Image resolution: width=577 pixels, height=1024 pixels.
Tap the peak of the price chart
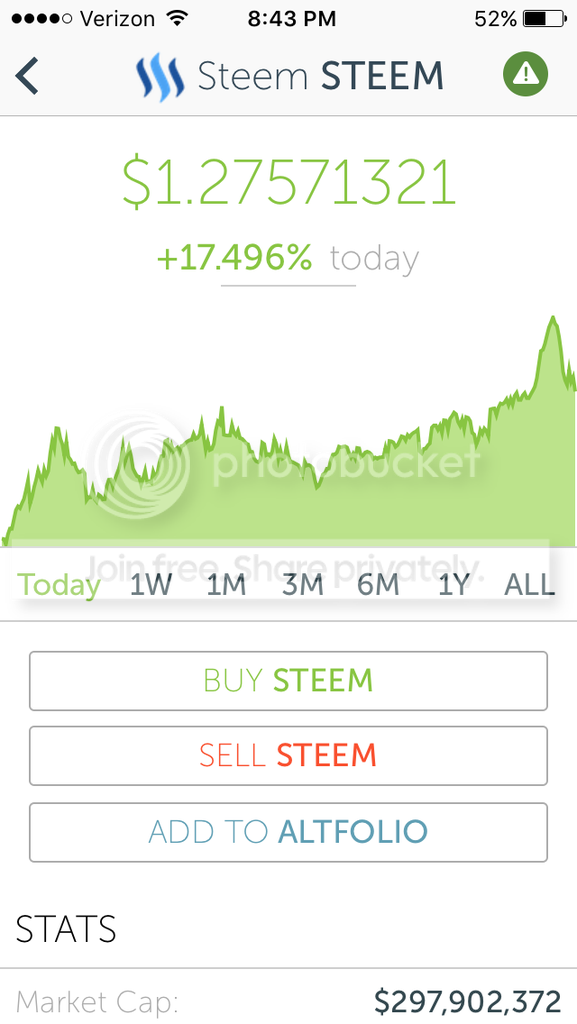553,319
